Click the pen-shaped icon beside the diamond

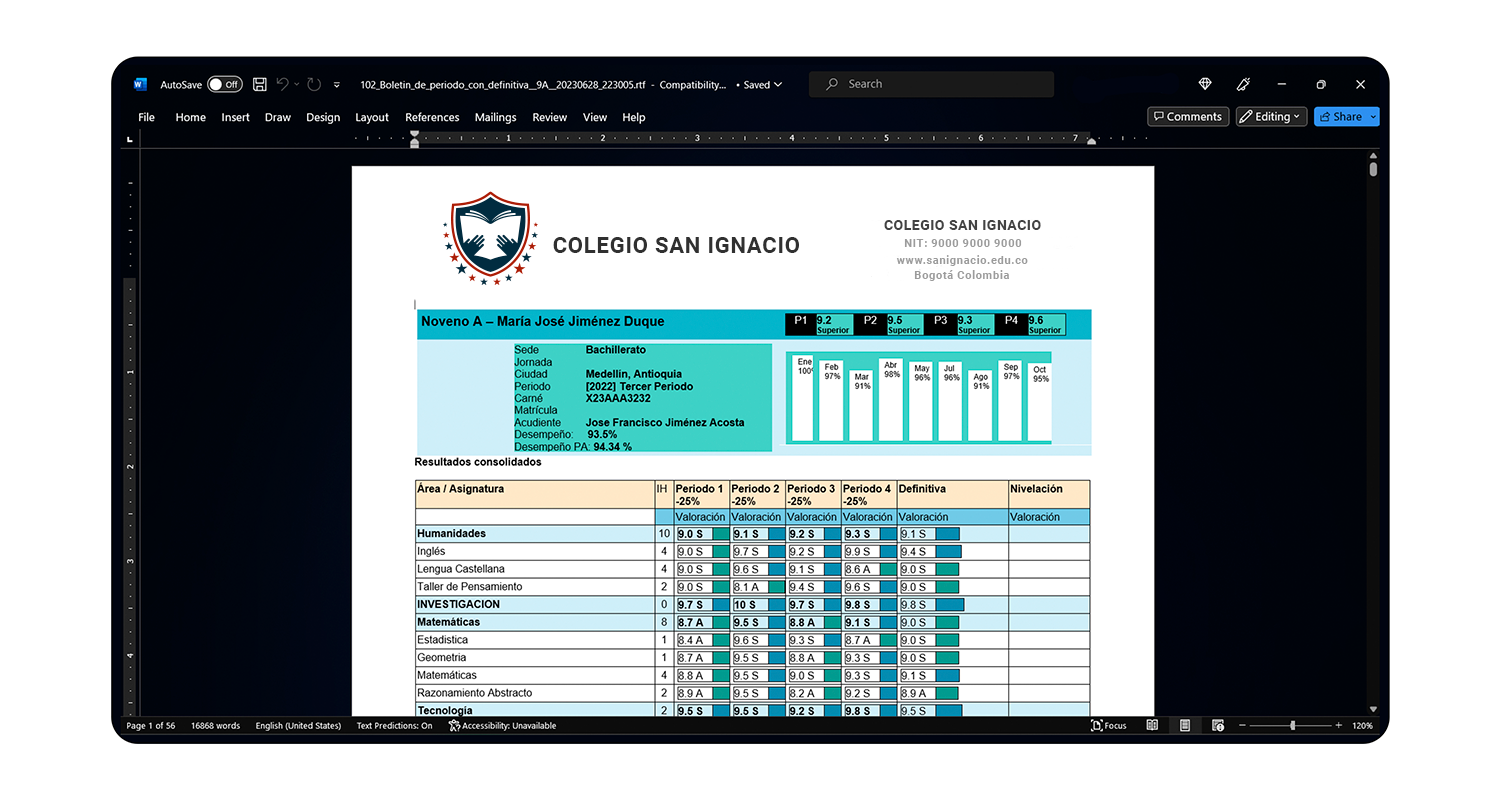[x=1243, y=85]
